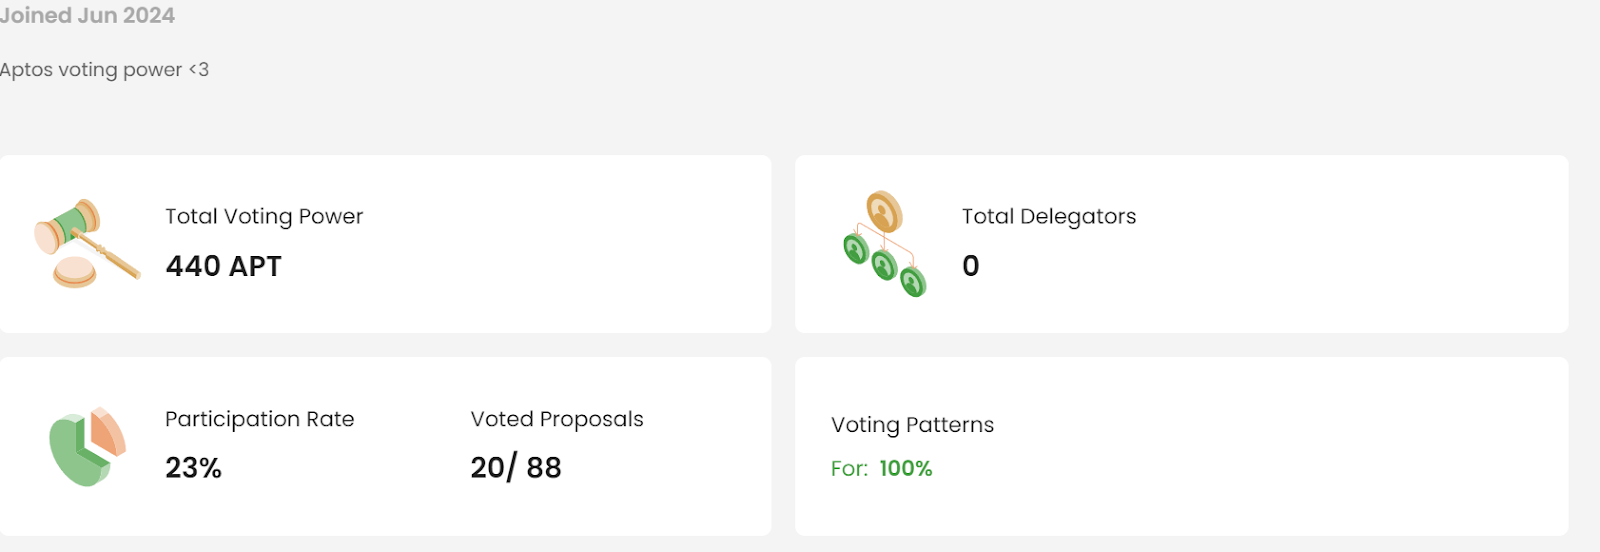
Task: Select the Total Voting Power label
Action: 264,216
